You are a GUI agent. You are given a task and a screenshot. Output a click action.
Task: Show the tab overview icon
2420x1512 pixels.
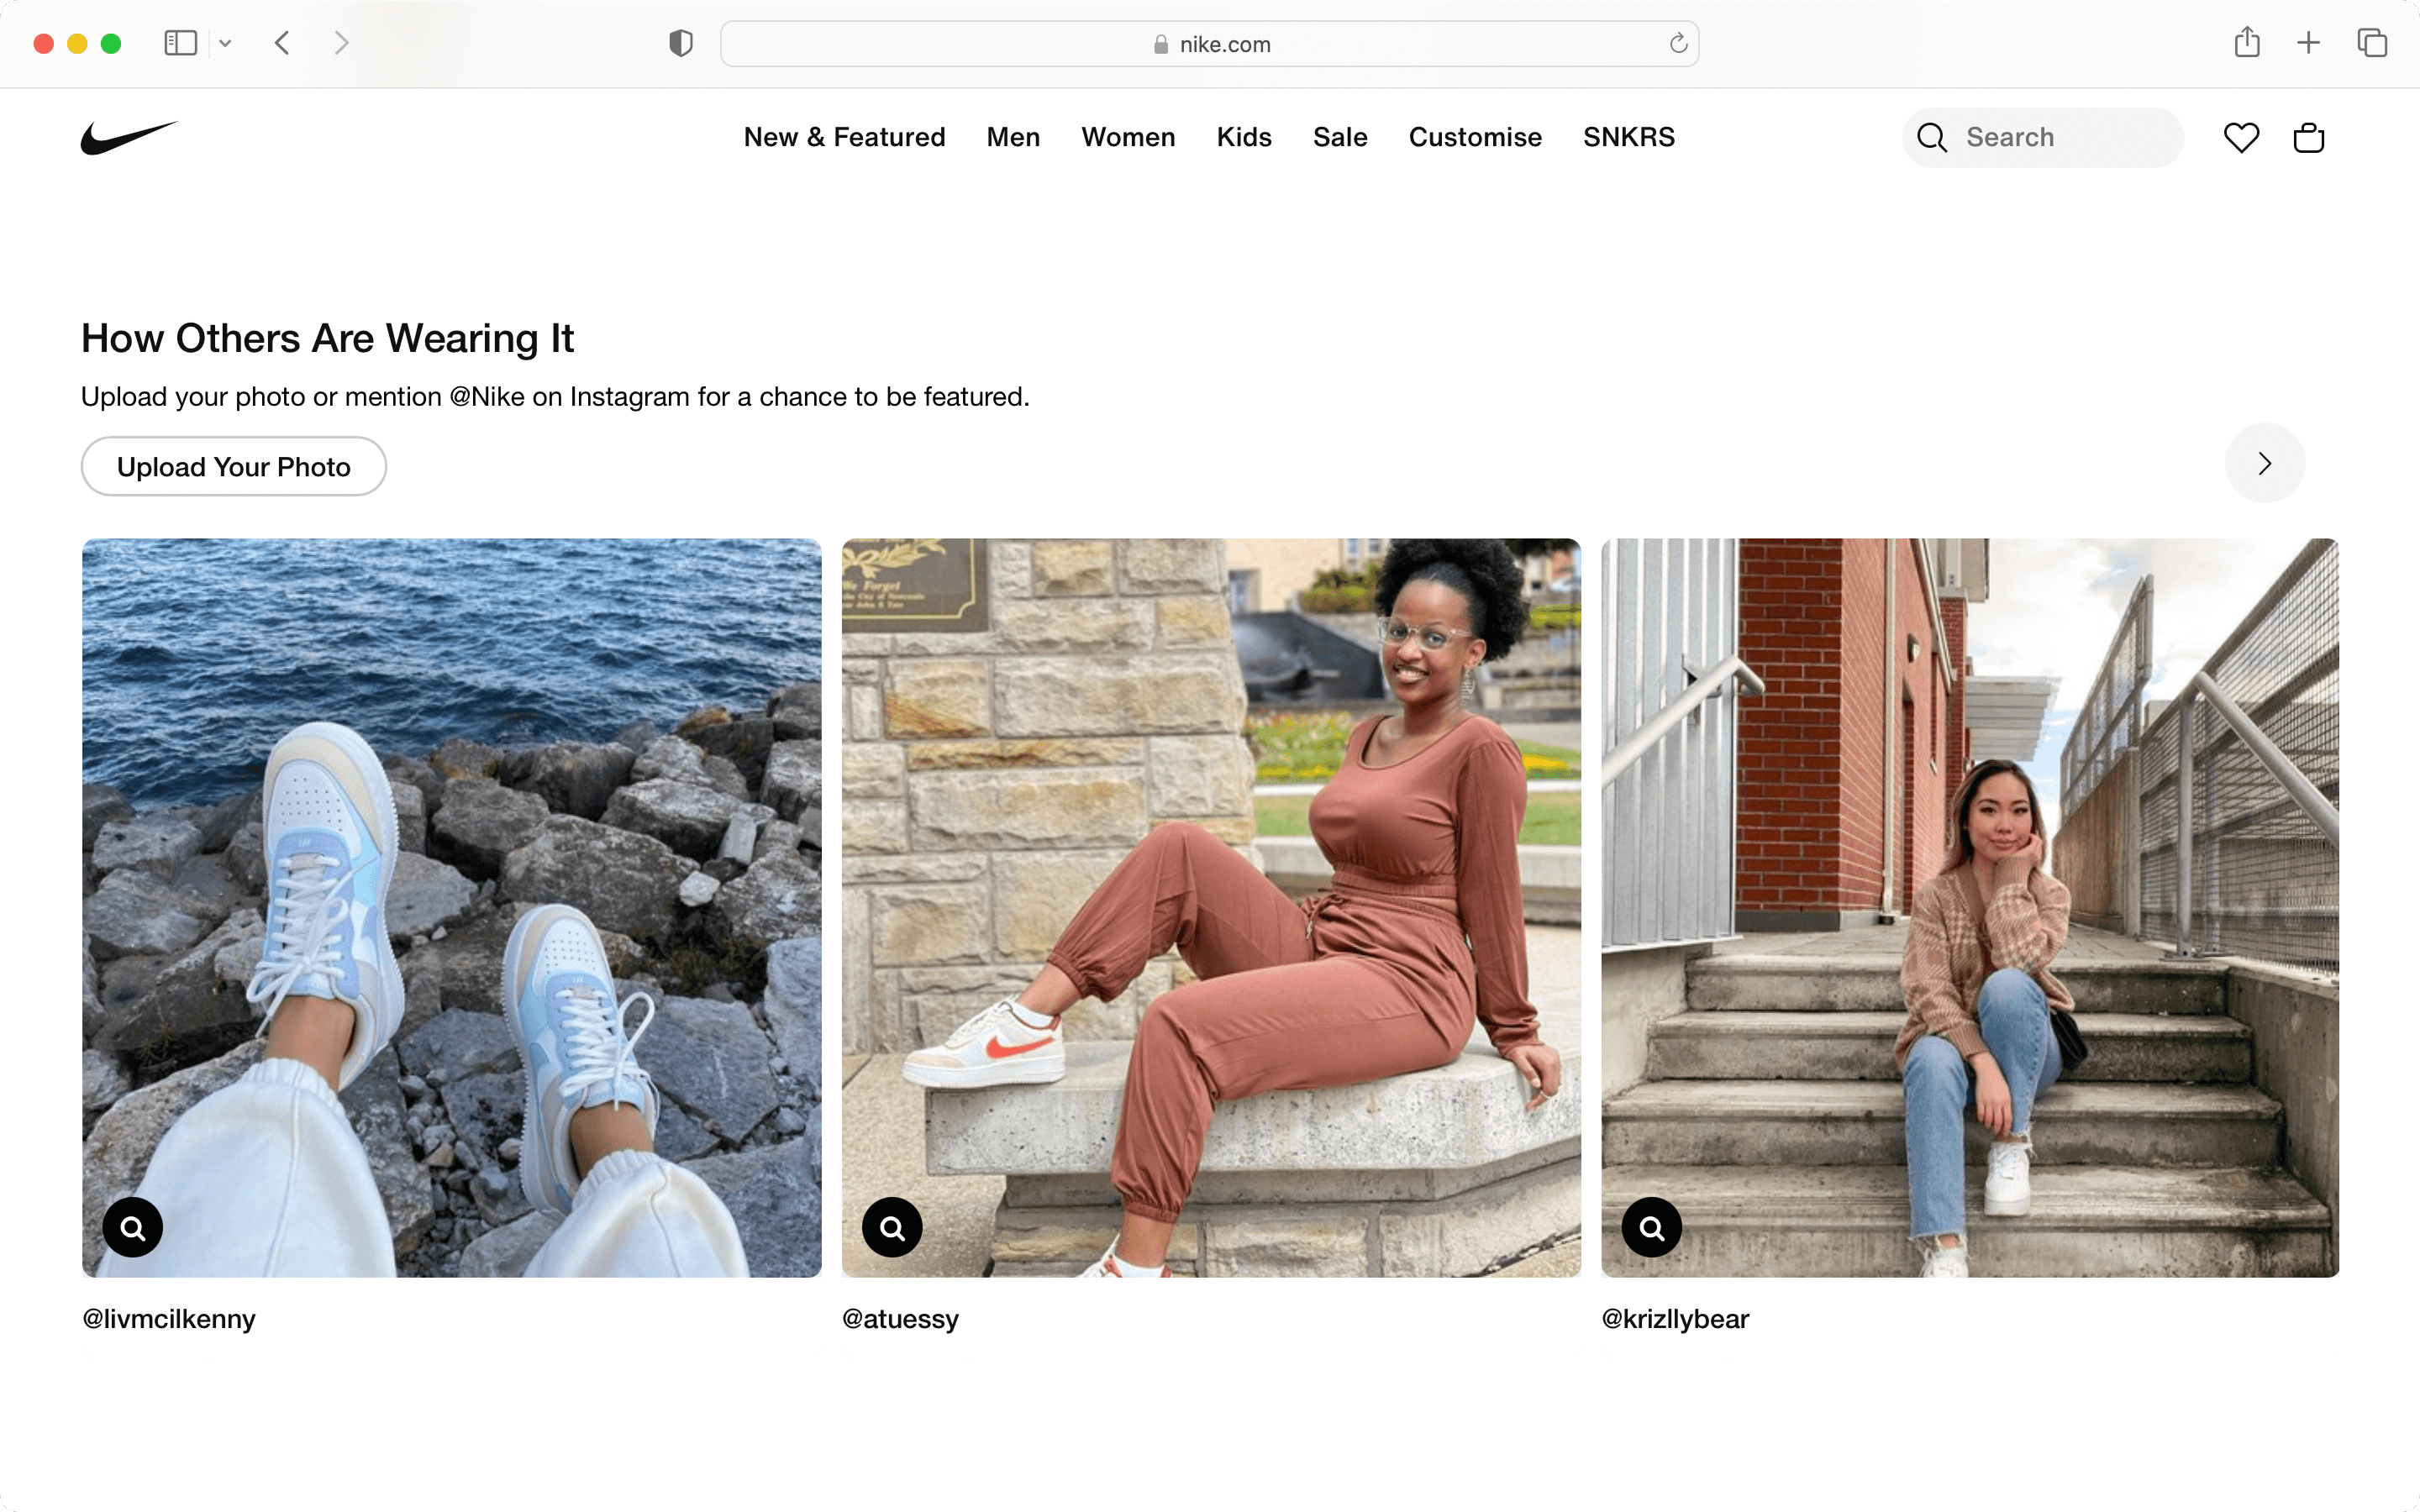tap(2372, 43)
